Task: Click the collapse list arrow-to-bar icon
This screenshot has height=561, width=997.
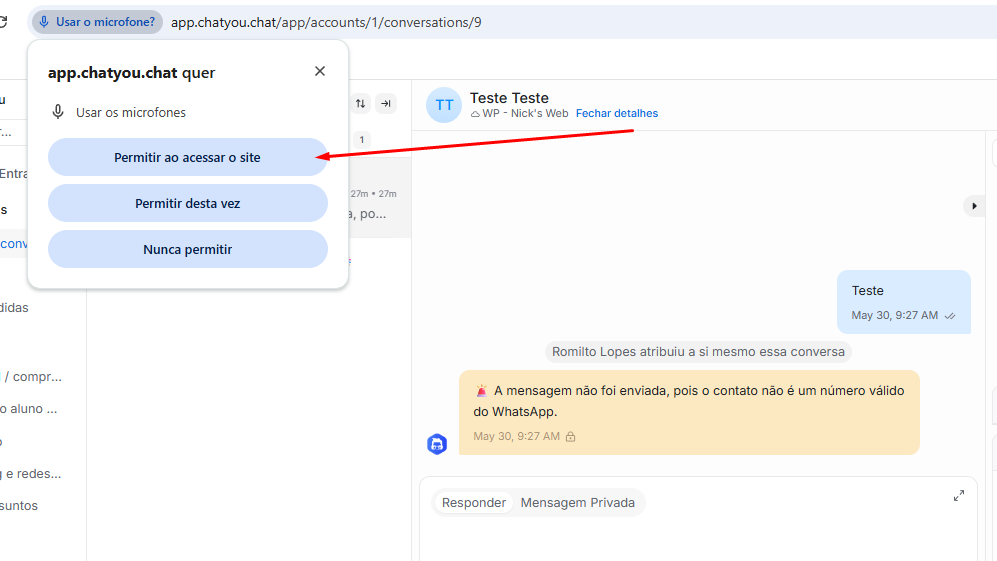Action: (x=386, y=103)
